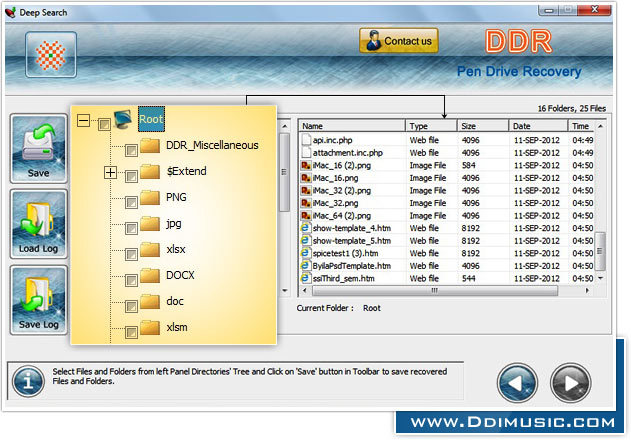Sort the file list by Name column
Image resolution: width=631 pixels, height=440 pixels.
[x=352, y=126]
